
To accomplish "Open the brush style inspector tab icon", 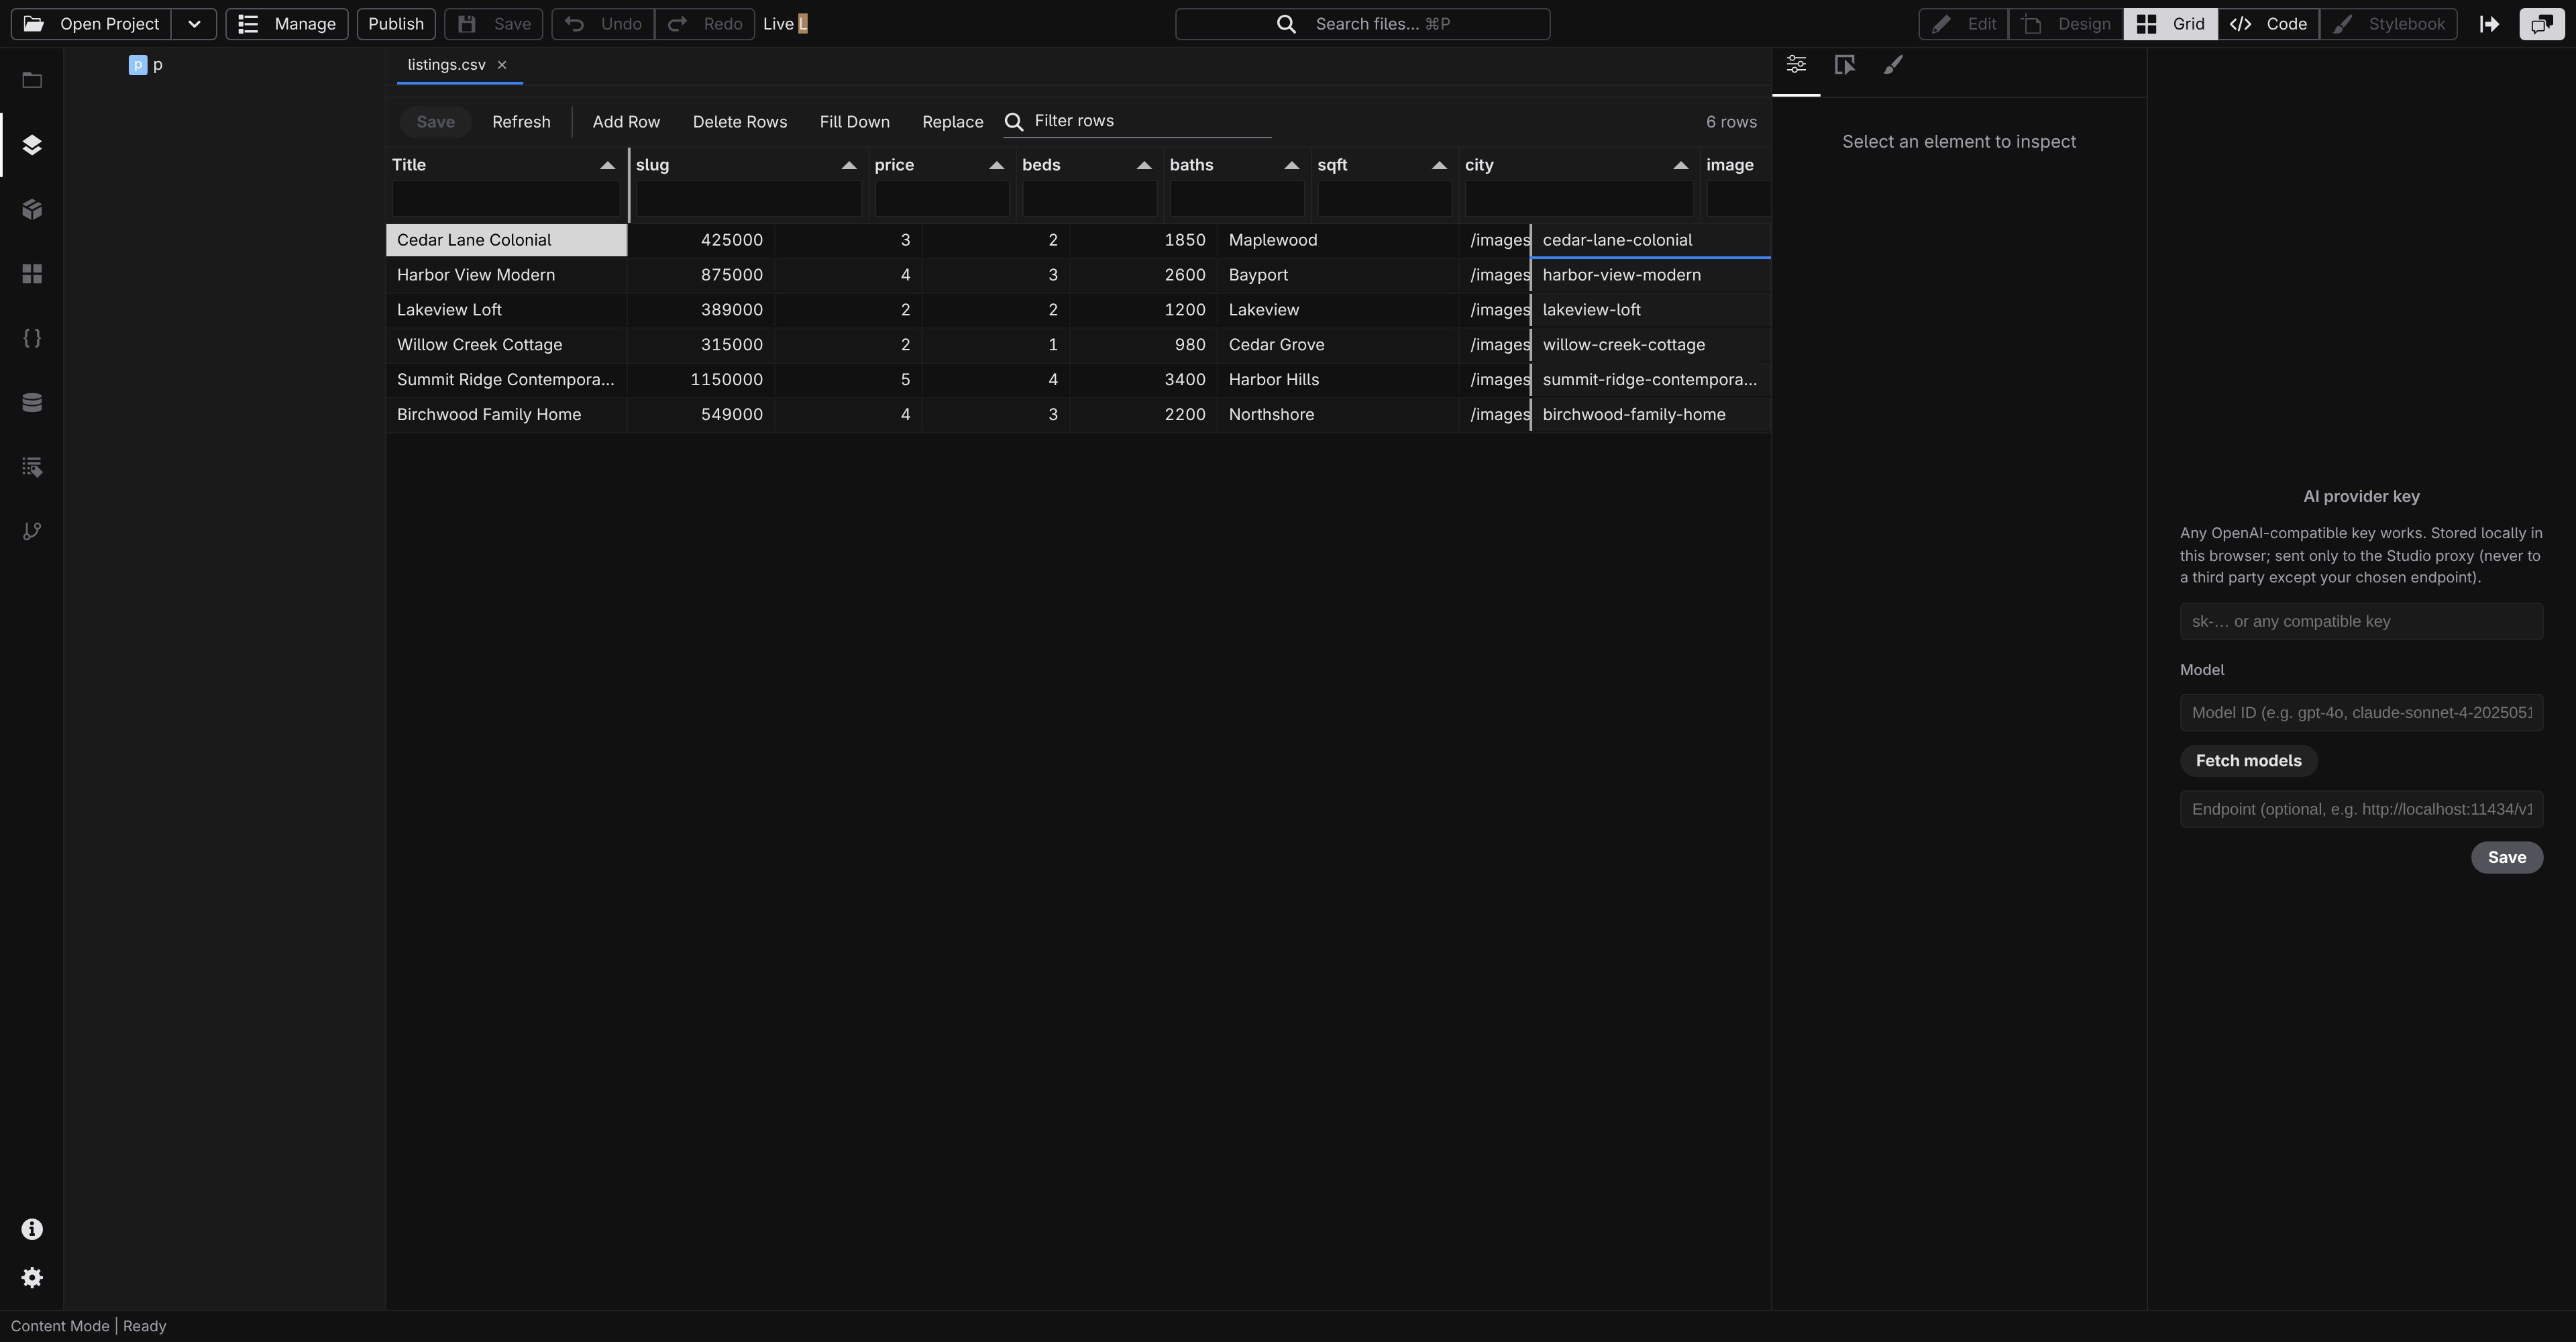I will 1893,65.
